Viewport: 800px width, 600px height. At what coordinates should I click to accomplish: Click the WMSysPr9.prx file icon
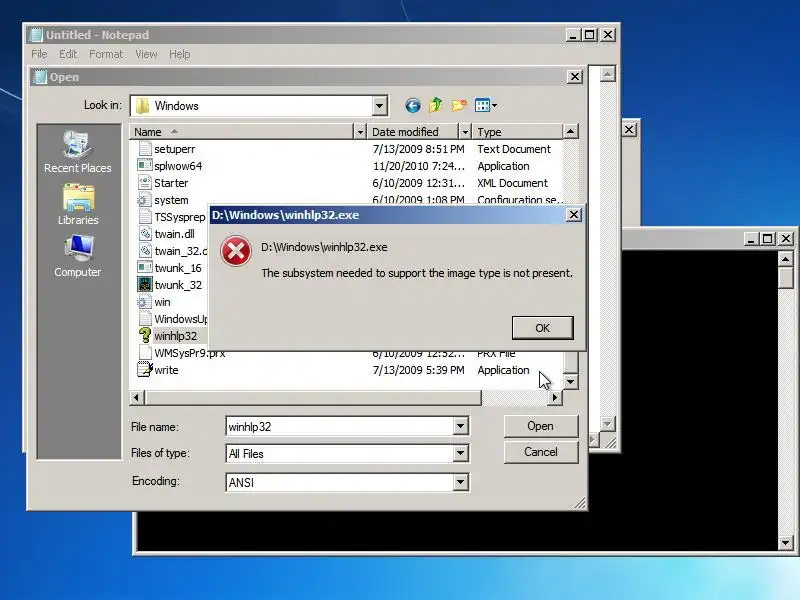pyautogui.click(x=145, y=353)
